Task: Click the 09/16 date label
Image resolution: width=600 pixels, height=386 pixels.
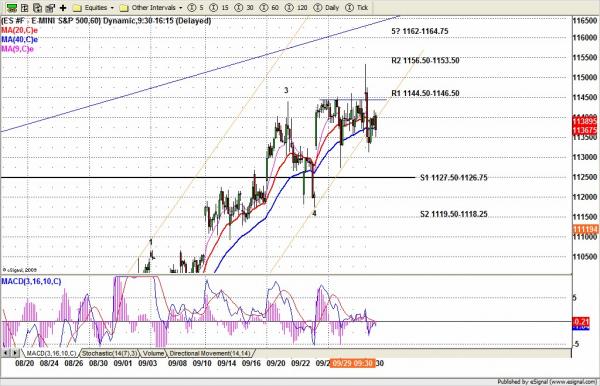Action: click(251, 363)
